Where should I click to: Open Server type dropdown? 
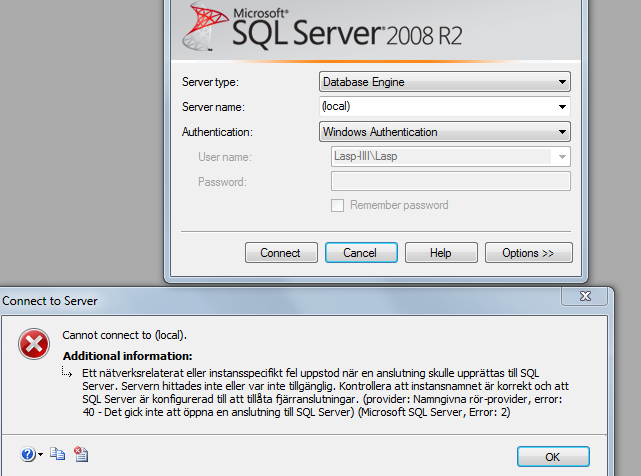point(444,82)
